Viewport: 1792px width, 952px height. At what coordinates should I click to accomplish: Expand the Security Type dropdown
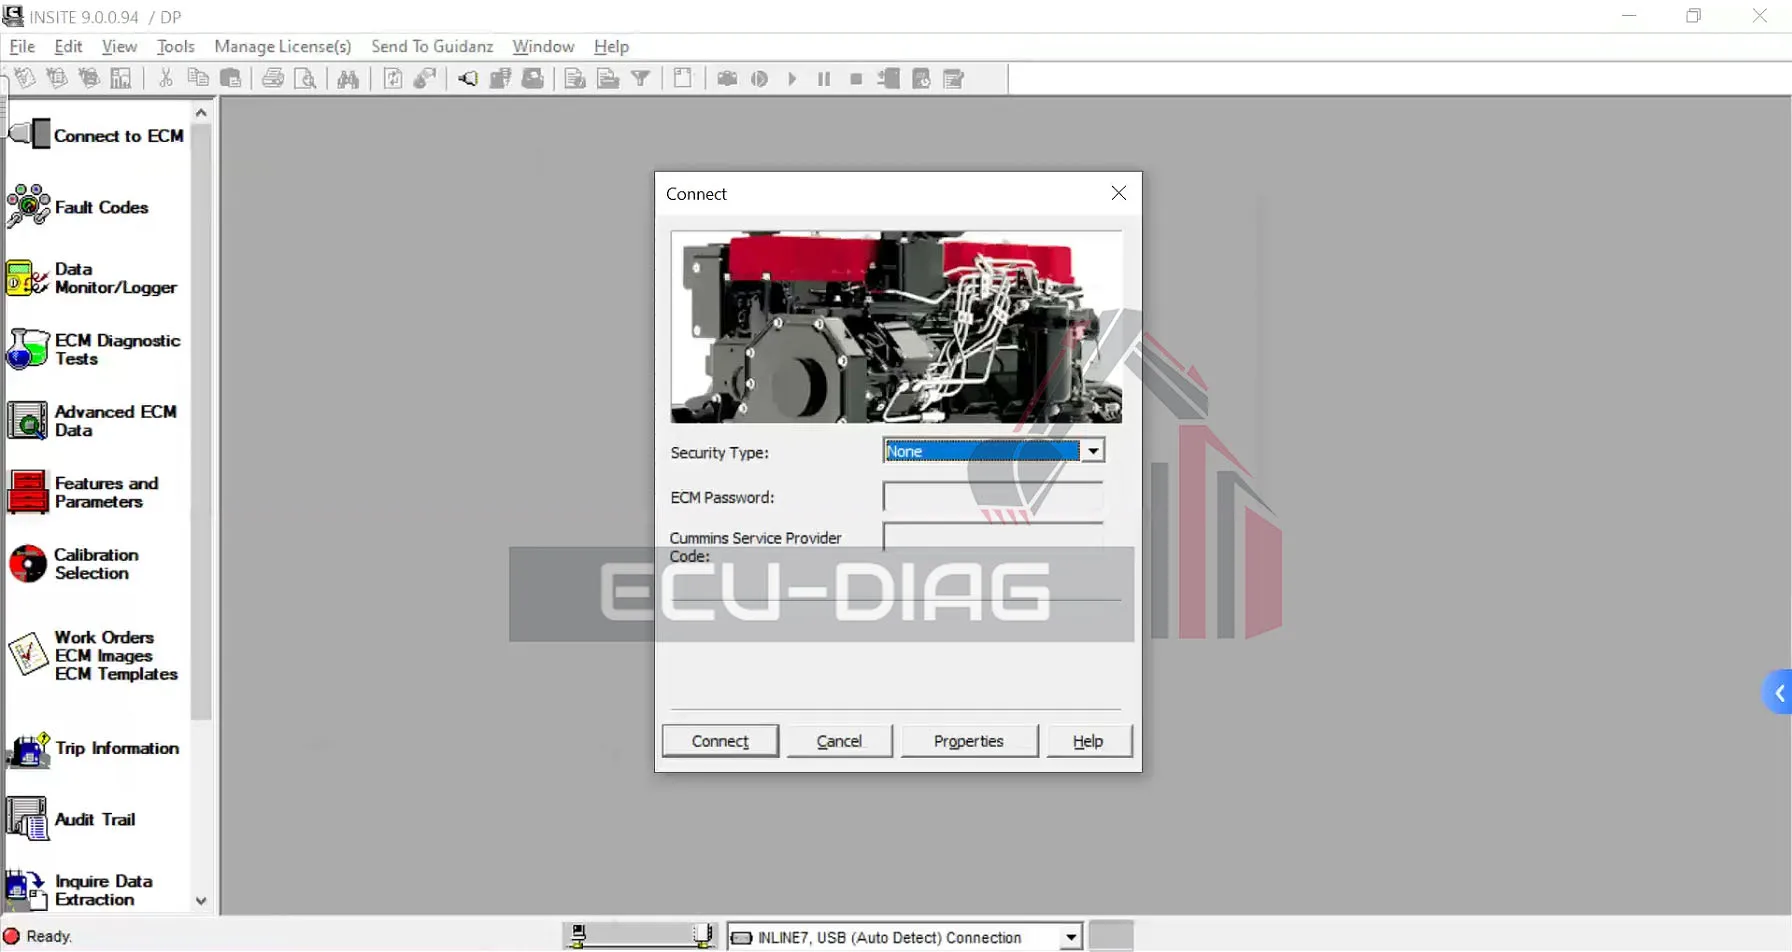1093,451
